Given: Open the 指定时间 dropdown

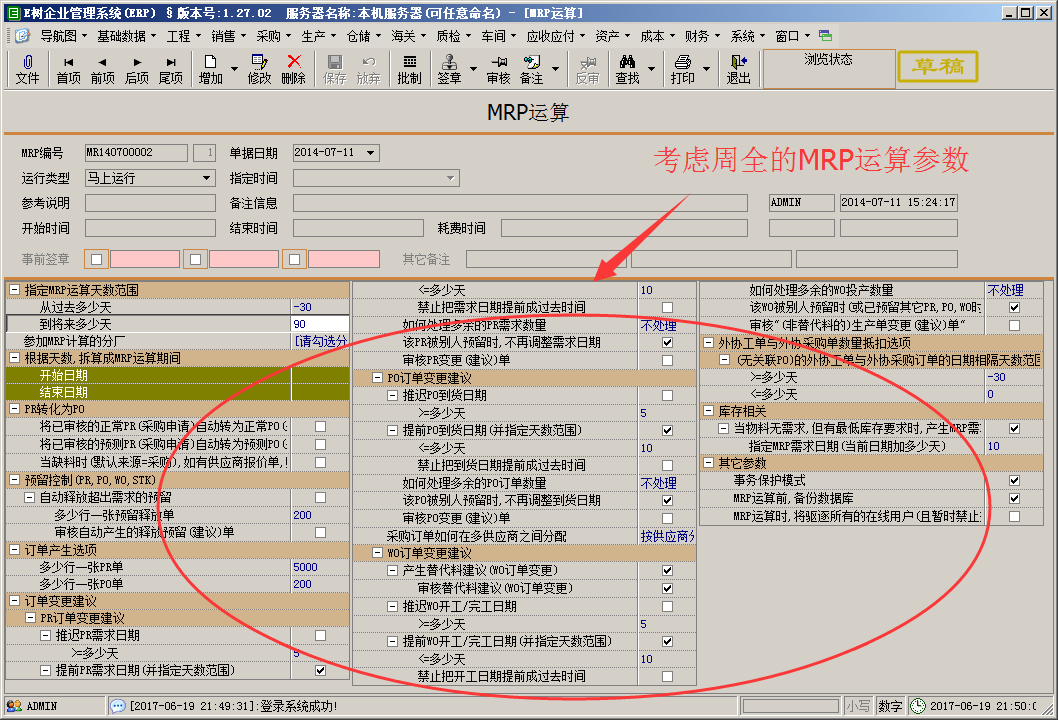Looking at the screenshot, I should (x=451, y=178).
